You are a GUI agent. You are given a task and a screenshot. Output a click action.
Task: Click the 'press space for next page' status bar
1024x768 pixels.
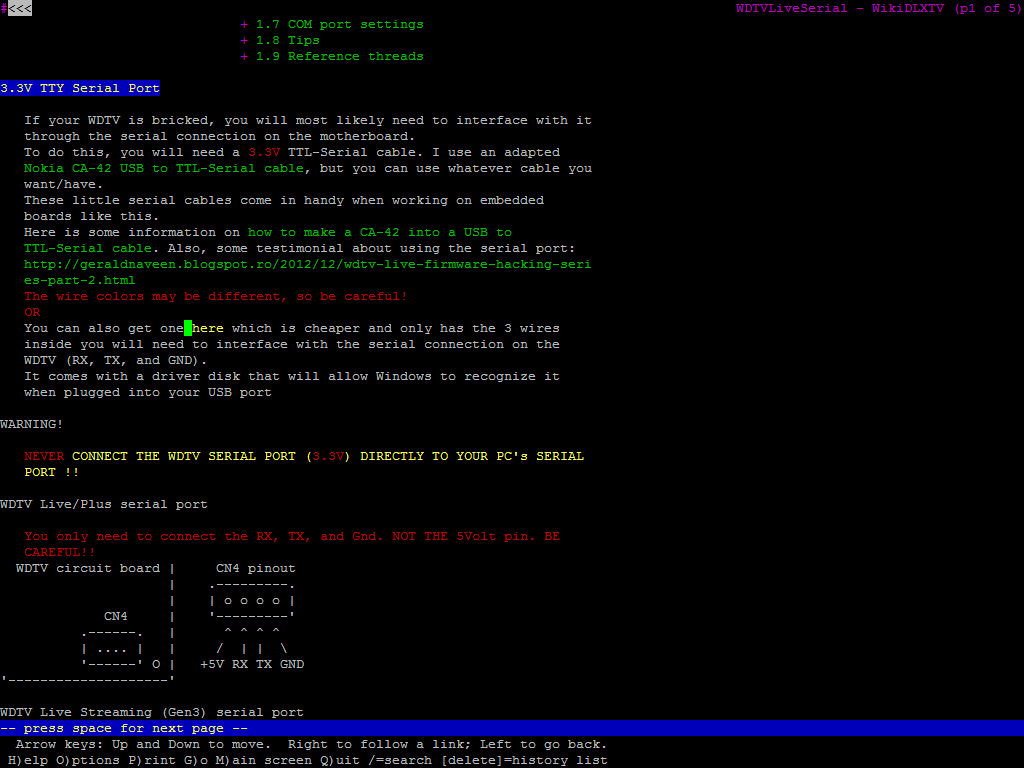click(512, 728)
